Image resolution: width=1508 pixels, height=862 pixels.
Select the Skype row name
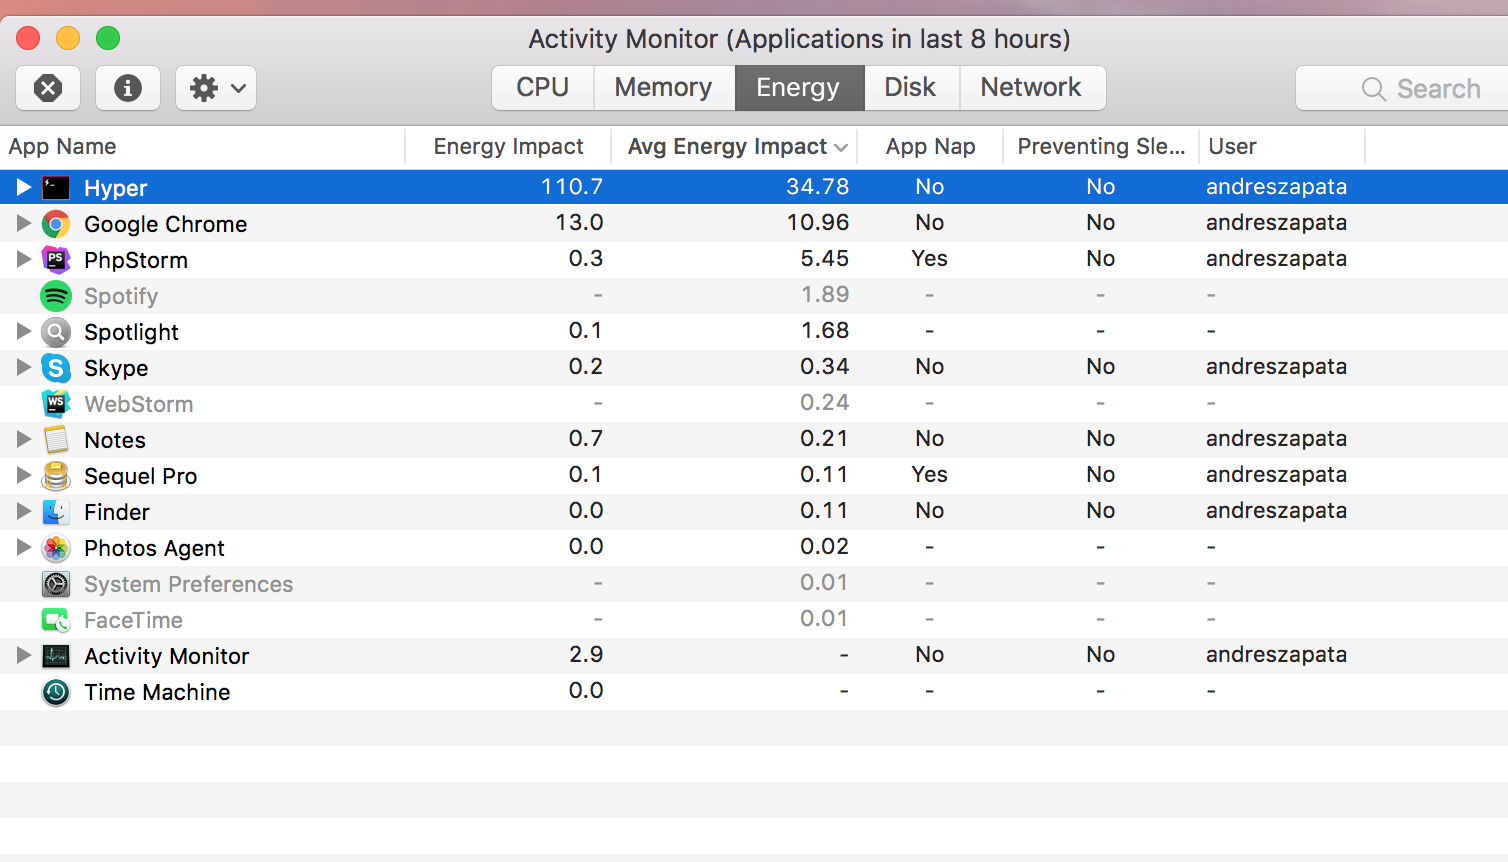click(x=116, y=368)
